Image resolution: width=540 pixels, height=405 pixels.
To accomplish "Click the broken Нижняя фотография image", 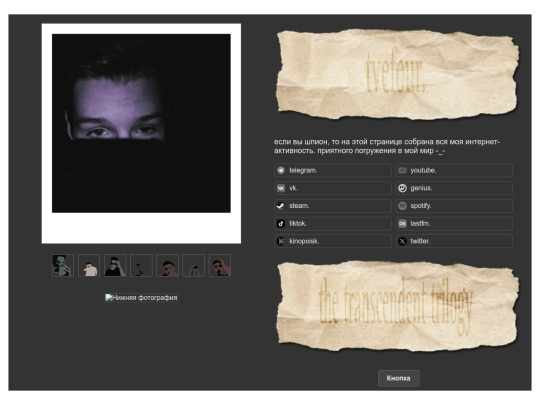I will (x=141, y=298).
